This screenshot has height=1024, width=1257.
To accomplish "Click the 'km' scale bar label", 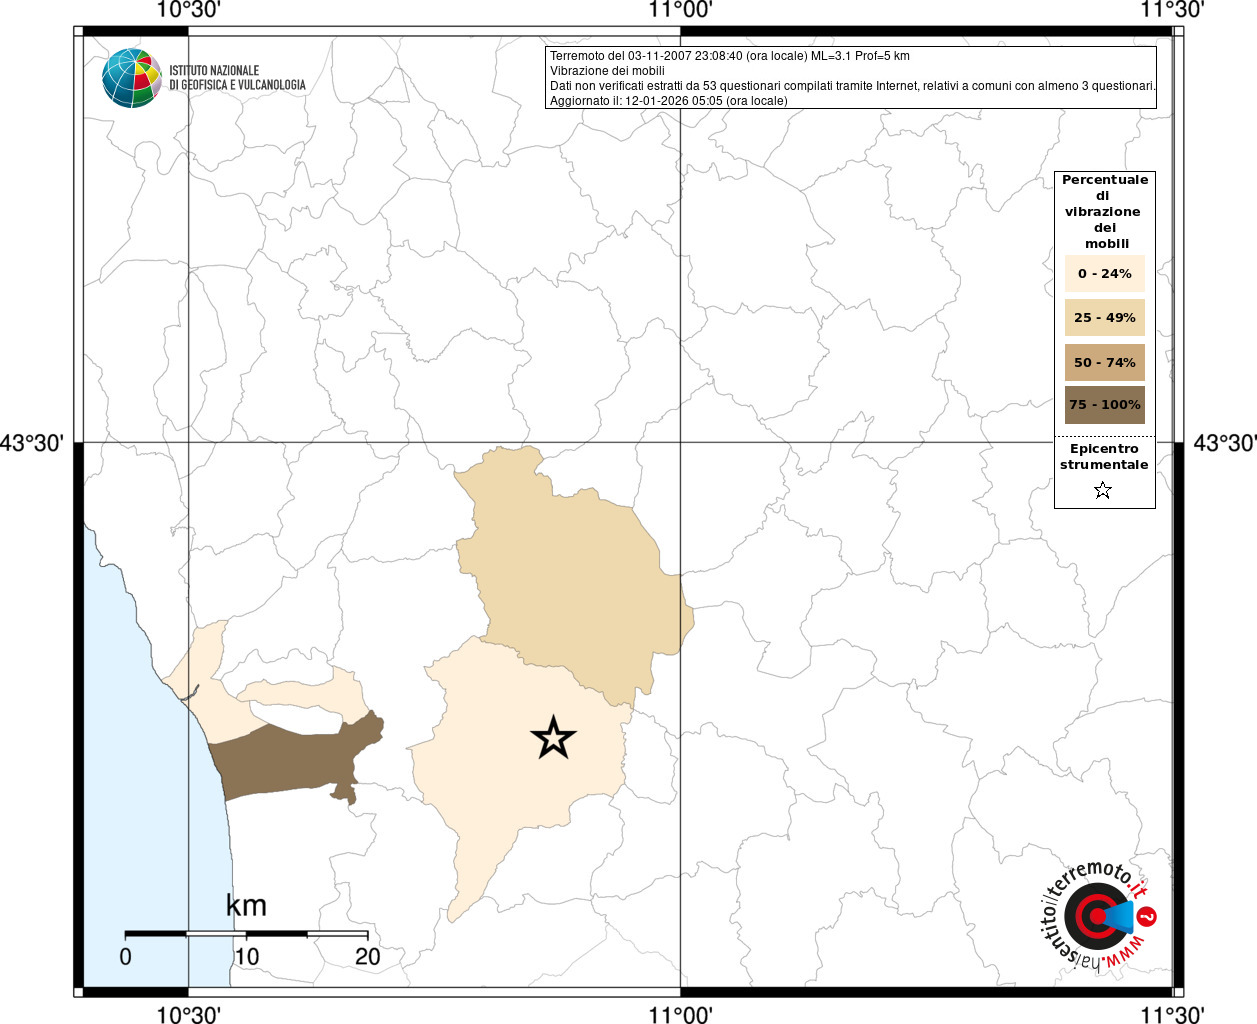I will click(246, 906).
